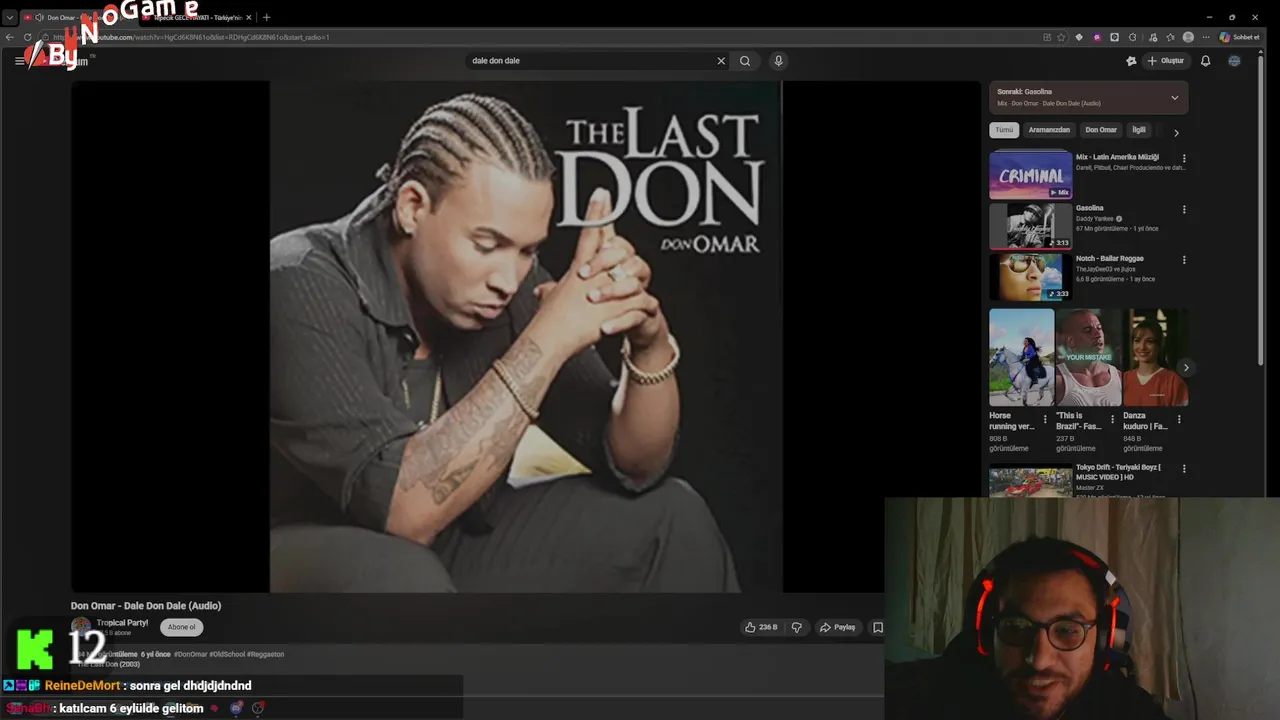Dislike the video with thumbs-down icon

click(797, 627)
